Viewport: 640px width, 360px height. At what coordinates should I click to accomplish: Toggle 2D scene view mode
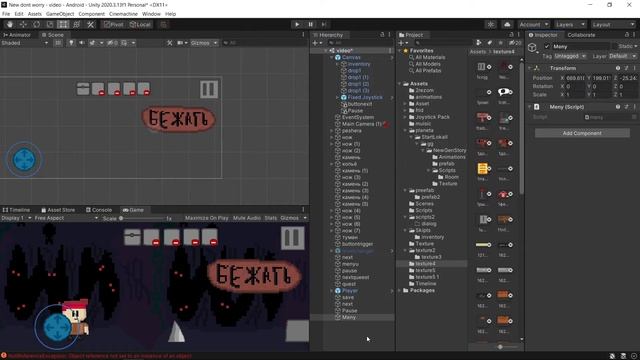tap(58, 43)
